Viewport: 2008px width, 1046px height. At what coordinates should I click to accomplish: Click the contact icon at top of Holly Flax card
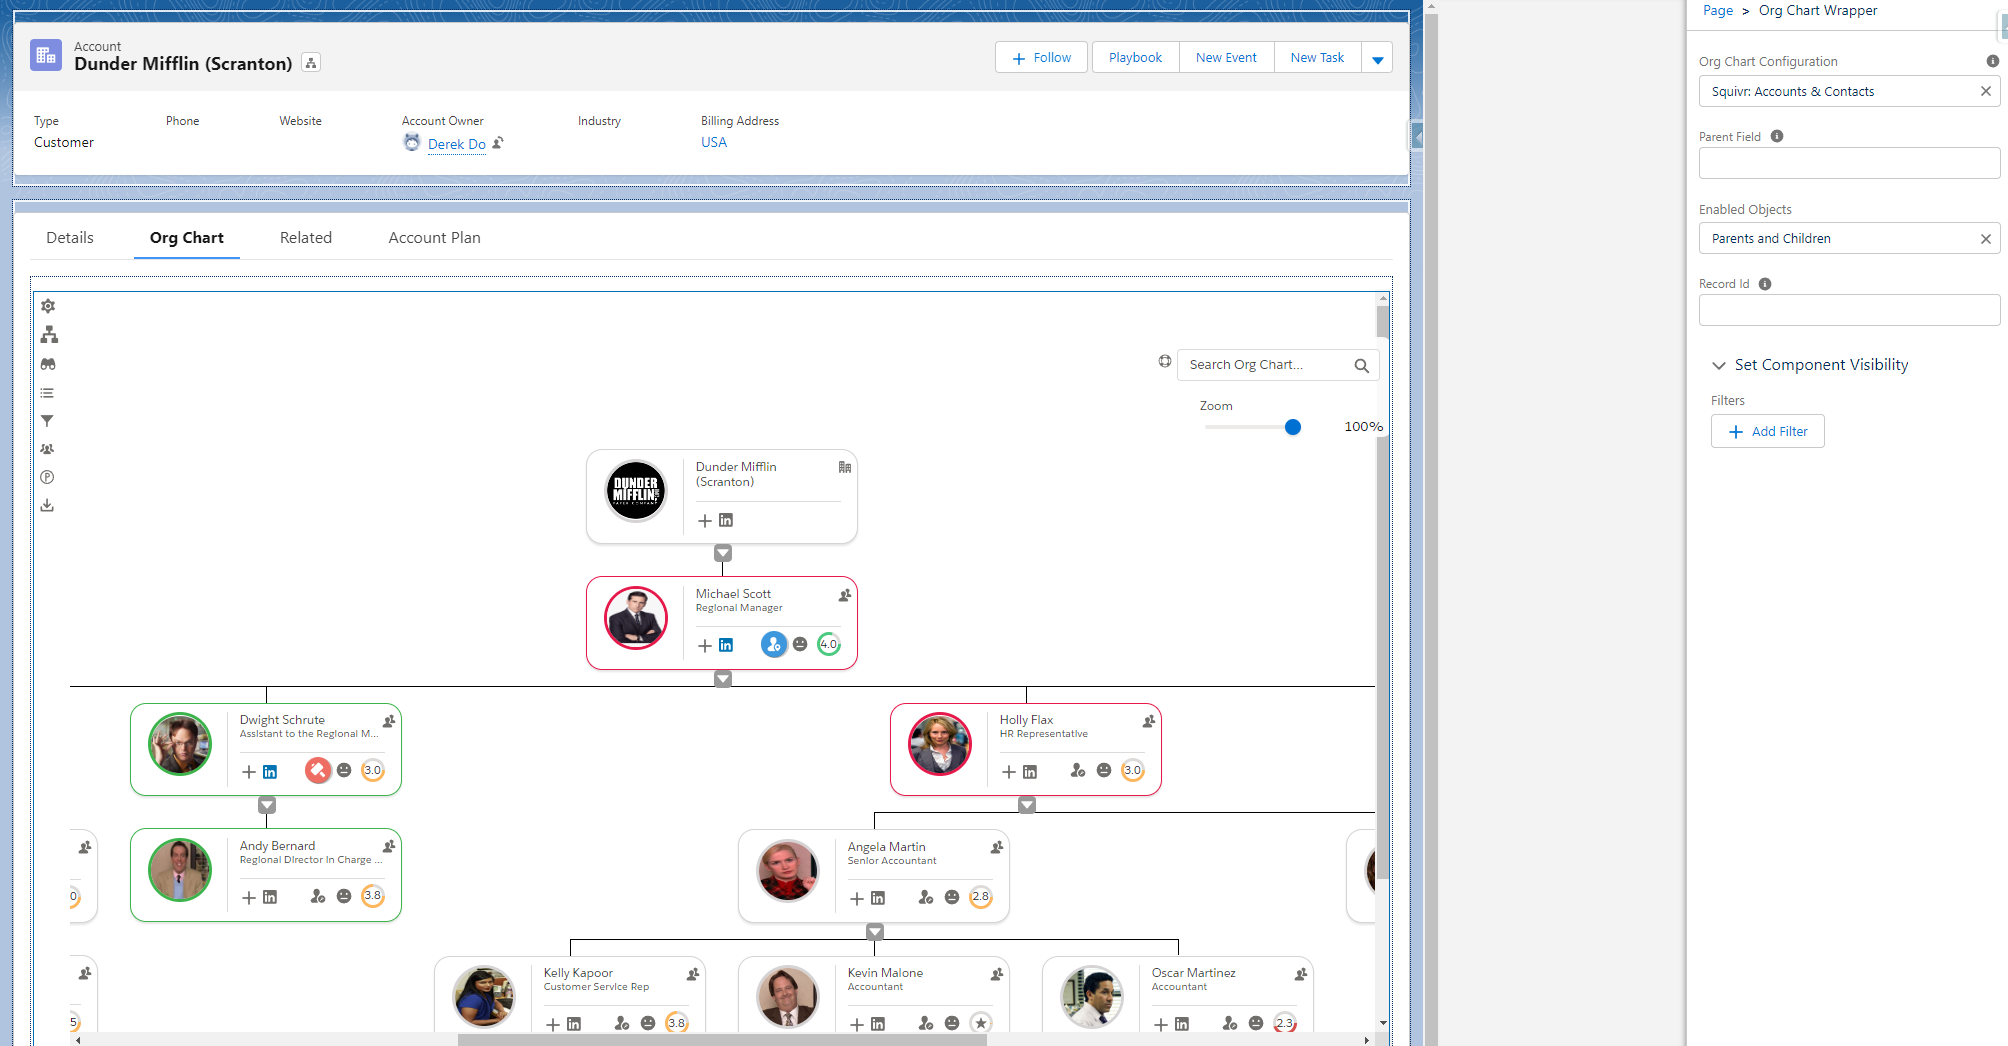coord(1149,721)
